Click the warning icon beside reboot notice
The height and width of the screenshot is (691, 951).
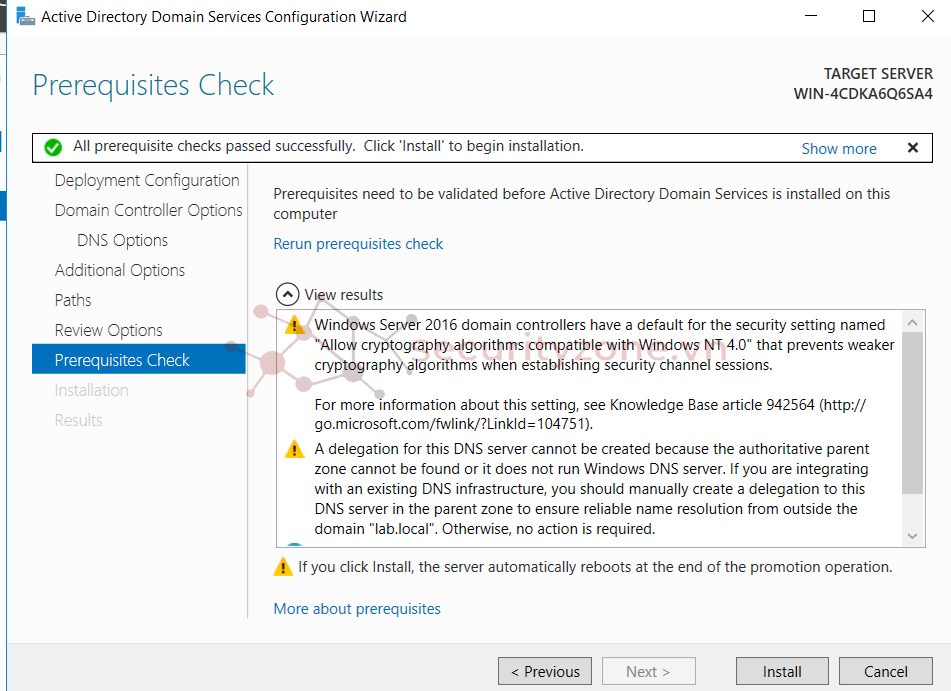tap(283, 567)
